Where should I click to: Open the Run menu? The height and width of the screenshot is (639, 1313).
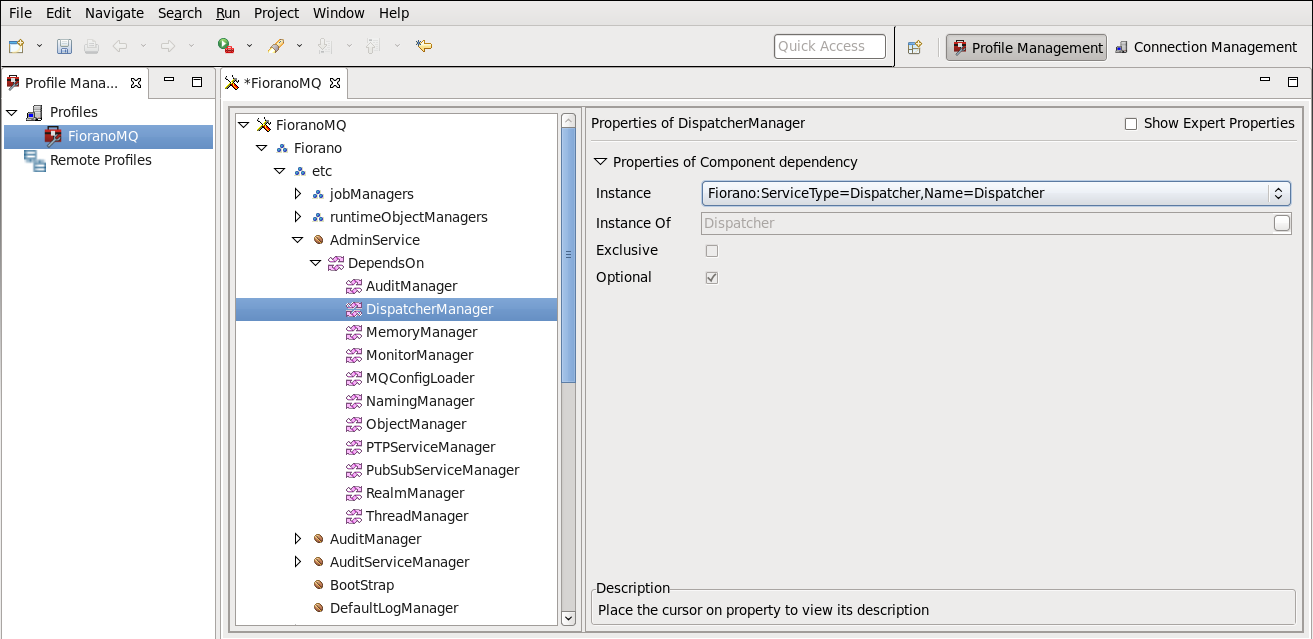pos(228,13)
